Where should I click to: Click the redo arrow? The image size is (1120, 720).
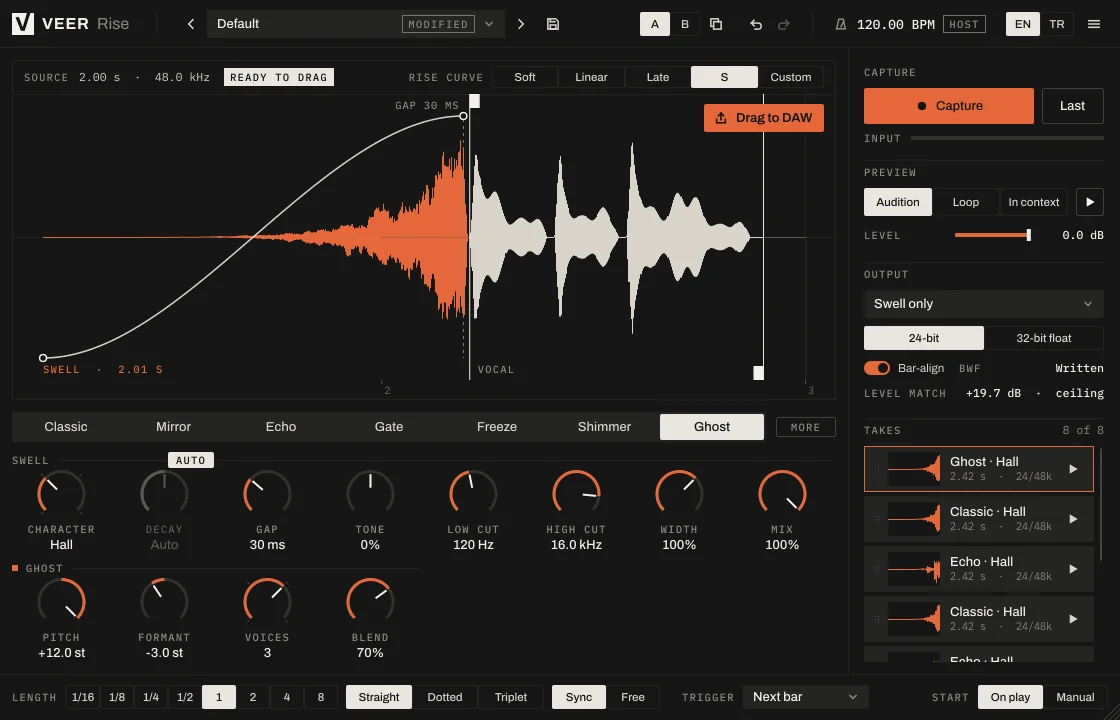coord(784,24)
